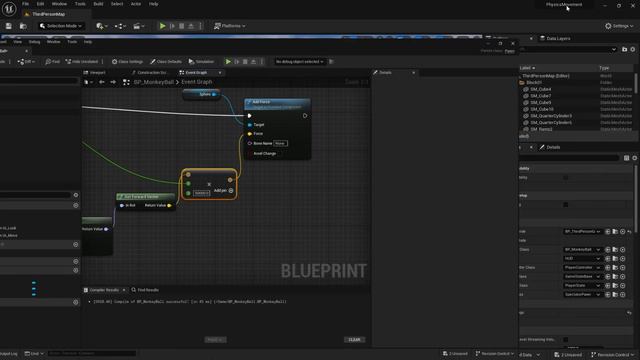Use selected asset icon for HUD class row
Image resolution: width=640 pixels, height=360 pixels.
pos(608,258)
